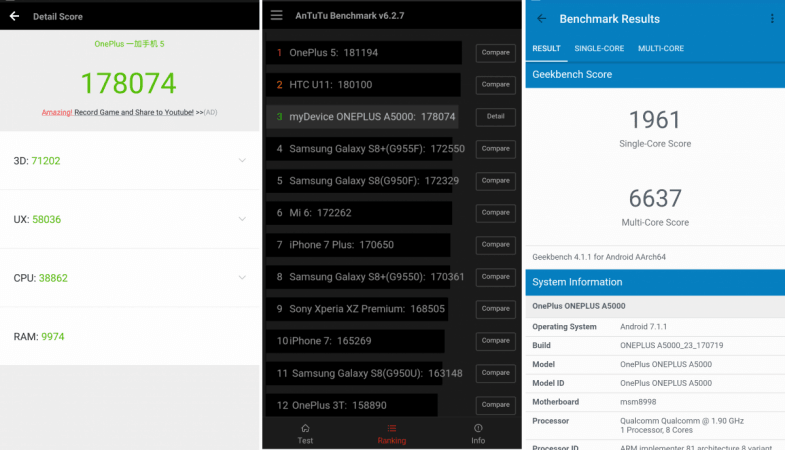This screenshot has width=785, height=450.
Task: Select the total score 178074
Action: click(129, 83)
